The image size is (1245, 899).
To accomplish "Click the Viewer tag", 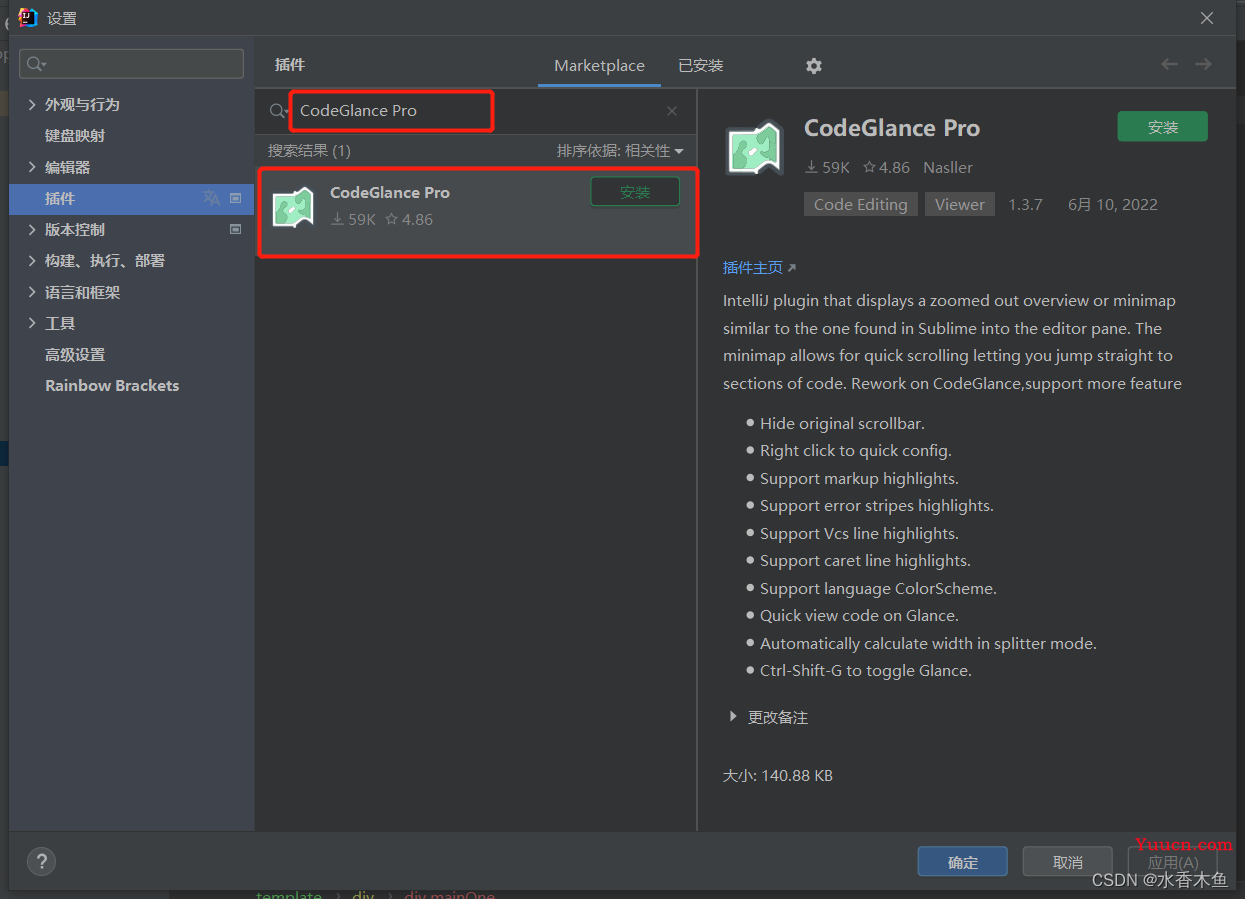I will point(960,204).
